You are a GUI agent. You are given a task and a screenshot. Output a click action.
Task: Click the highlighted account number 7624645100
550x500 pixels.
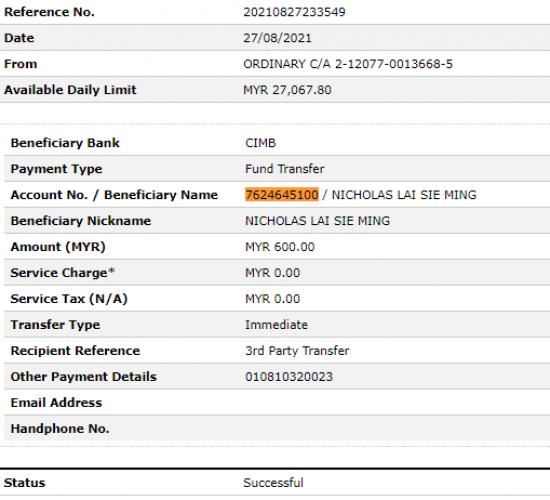click(282, 194)
